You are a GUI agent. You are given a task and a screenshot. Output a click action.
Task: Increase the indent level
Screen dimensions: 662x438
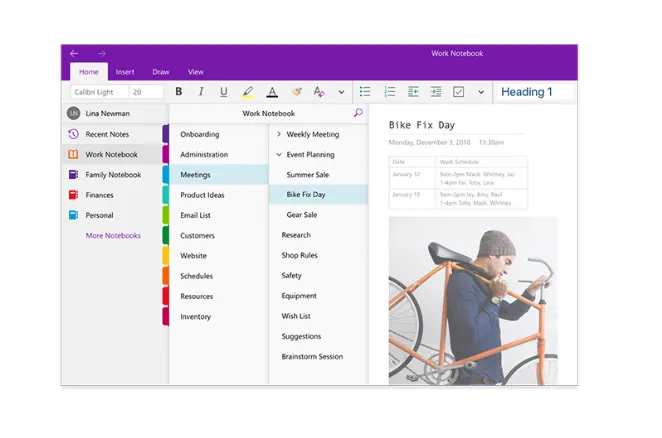tap(436, 92)
